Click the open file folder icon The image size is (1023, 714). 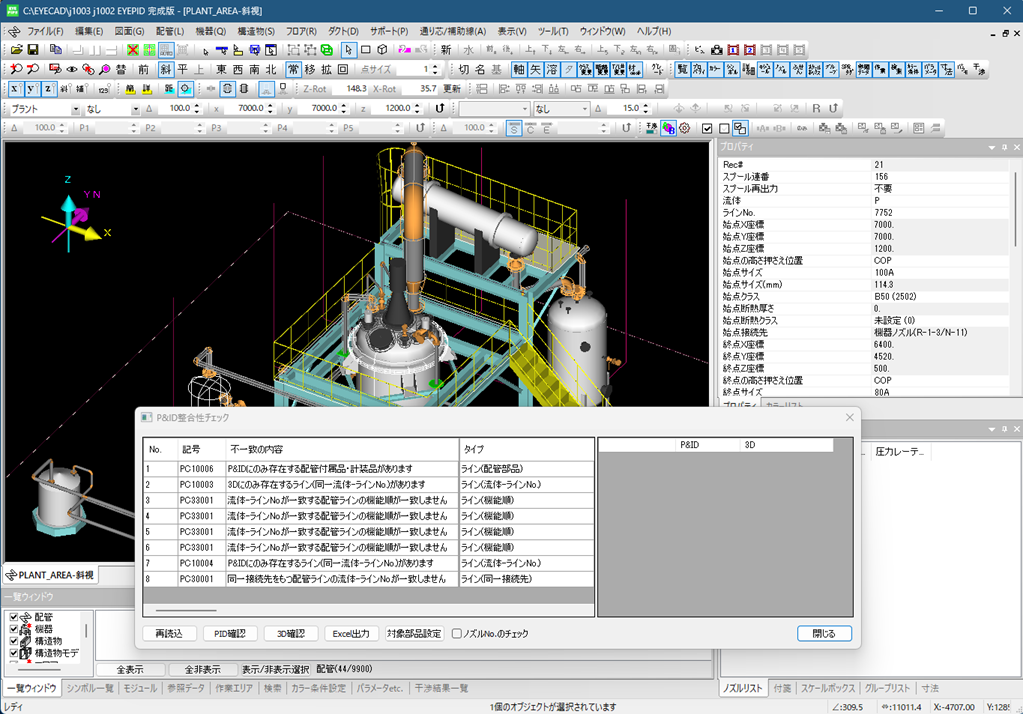coord(16,50)
